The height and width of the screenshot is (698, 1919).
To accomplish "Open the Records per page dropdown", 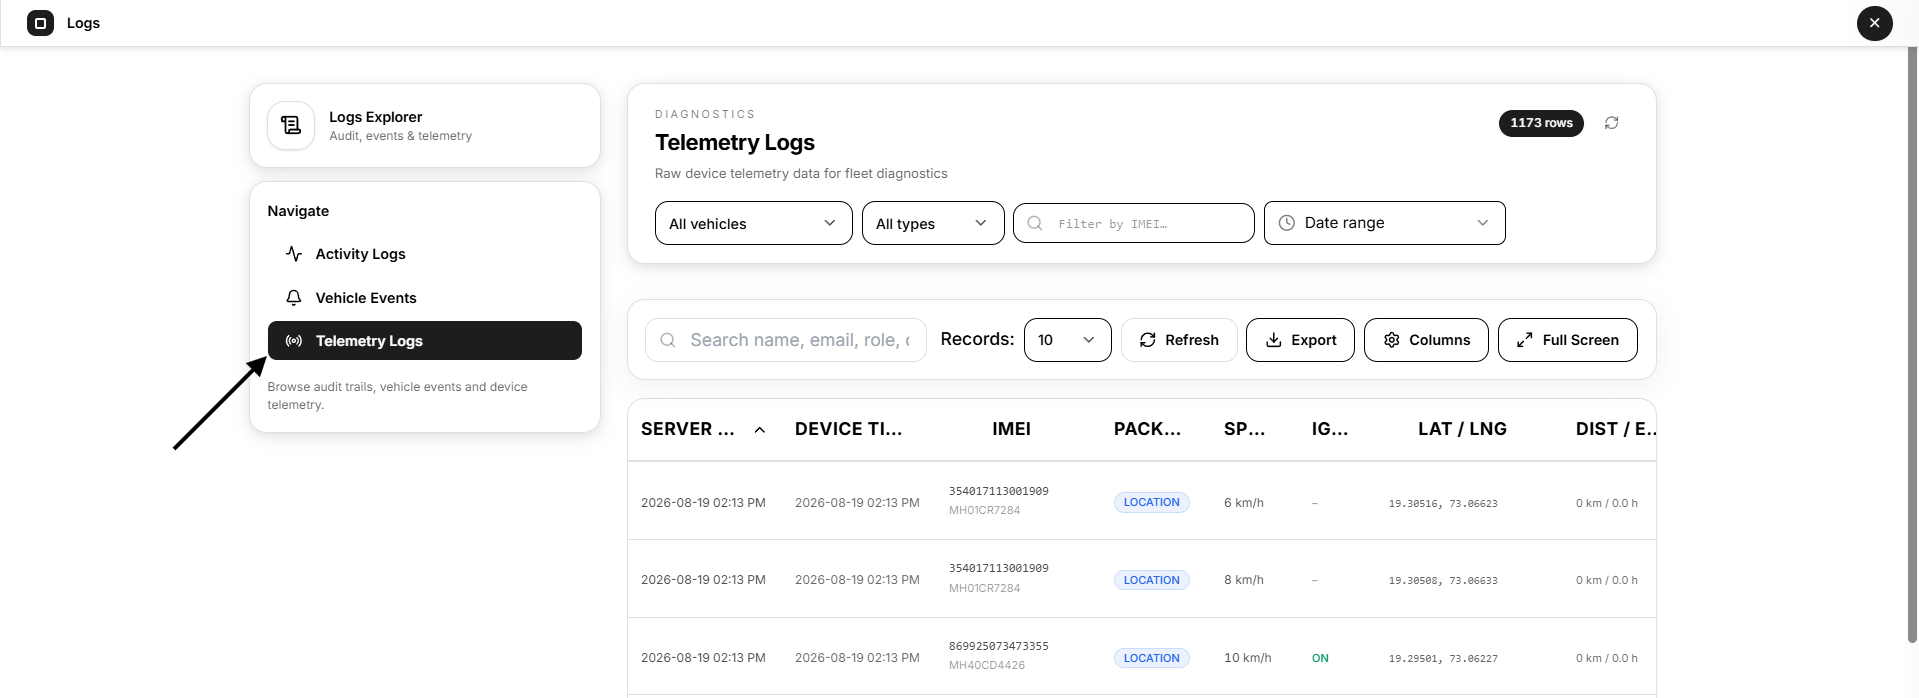I will pos(1067,340).
